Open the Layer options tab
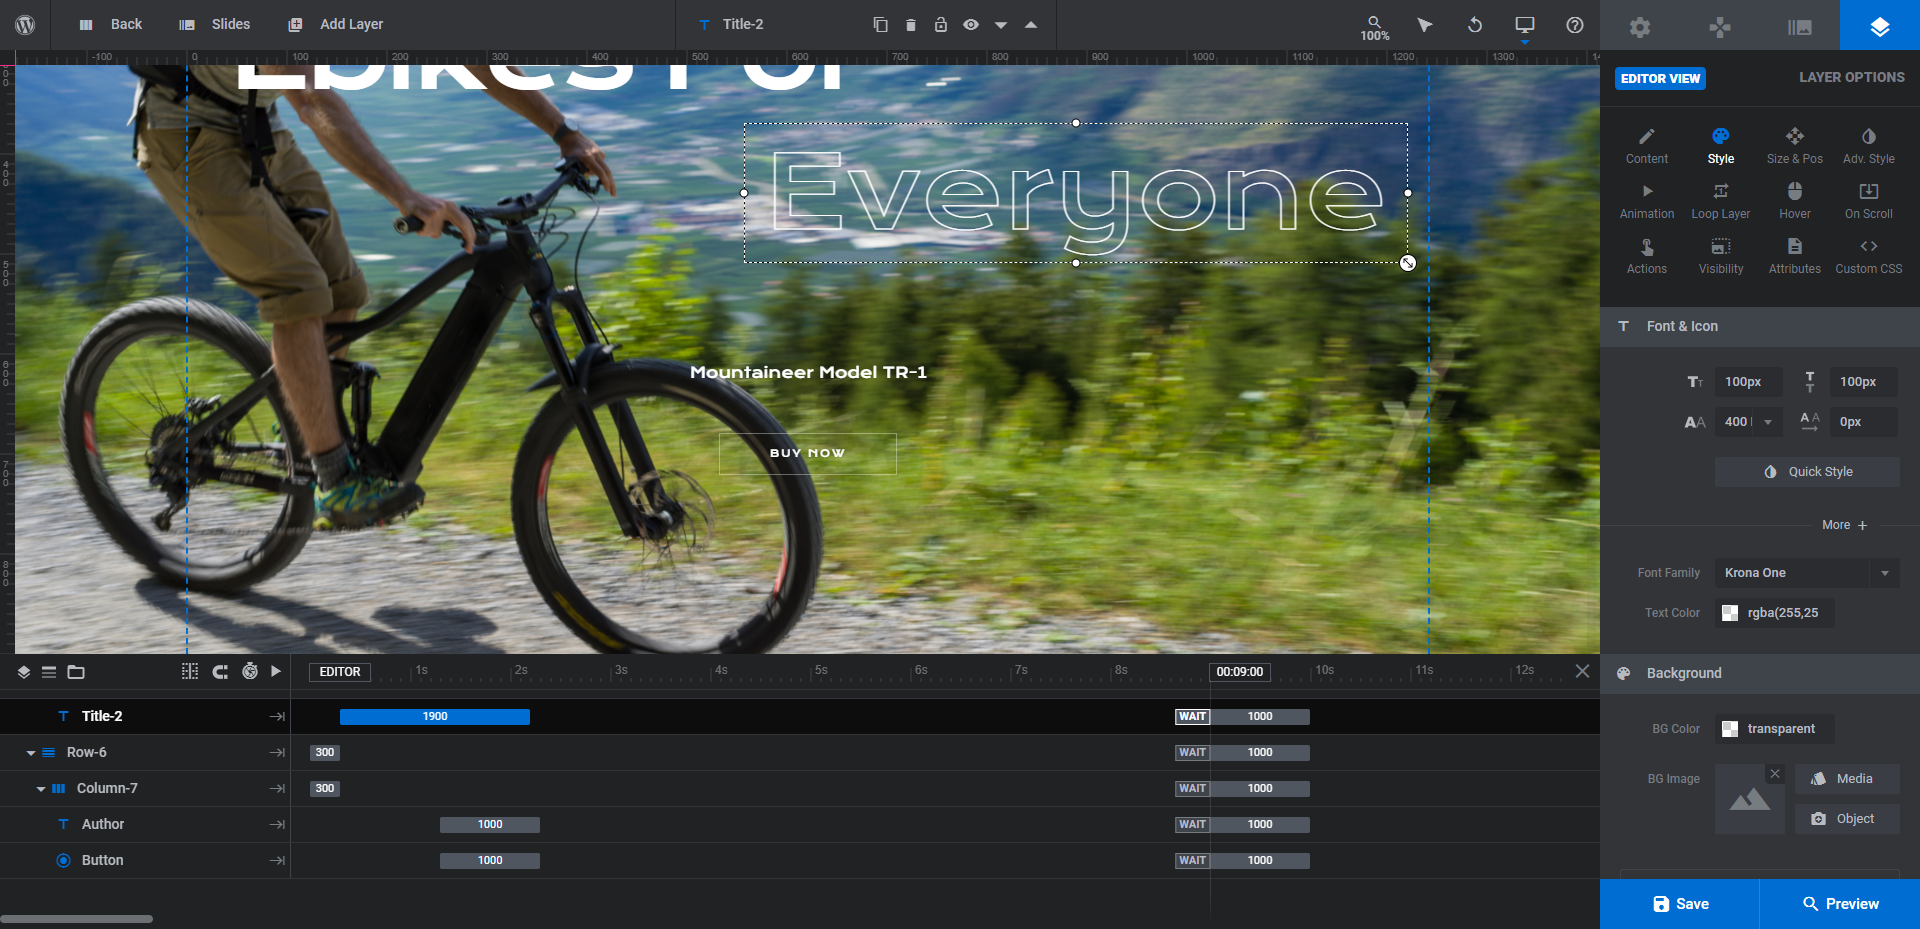The width and height of the screenshot is (1920, 929). click(1880, 25)
